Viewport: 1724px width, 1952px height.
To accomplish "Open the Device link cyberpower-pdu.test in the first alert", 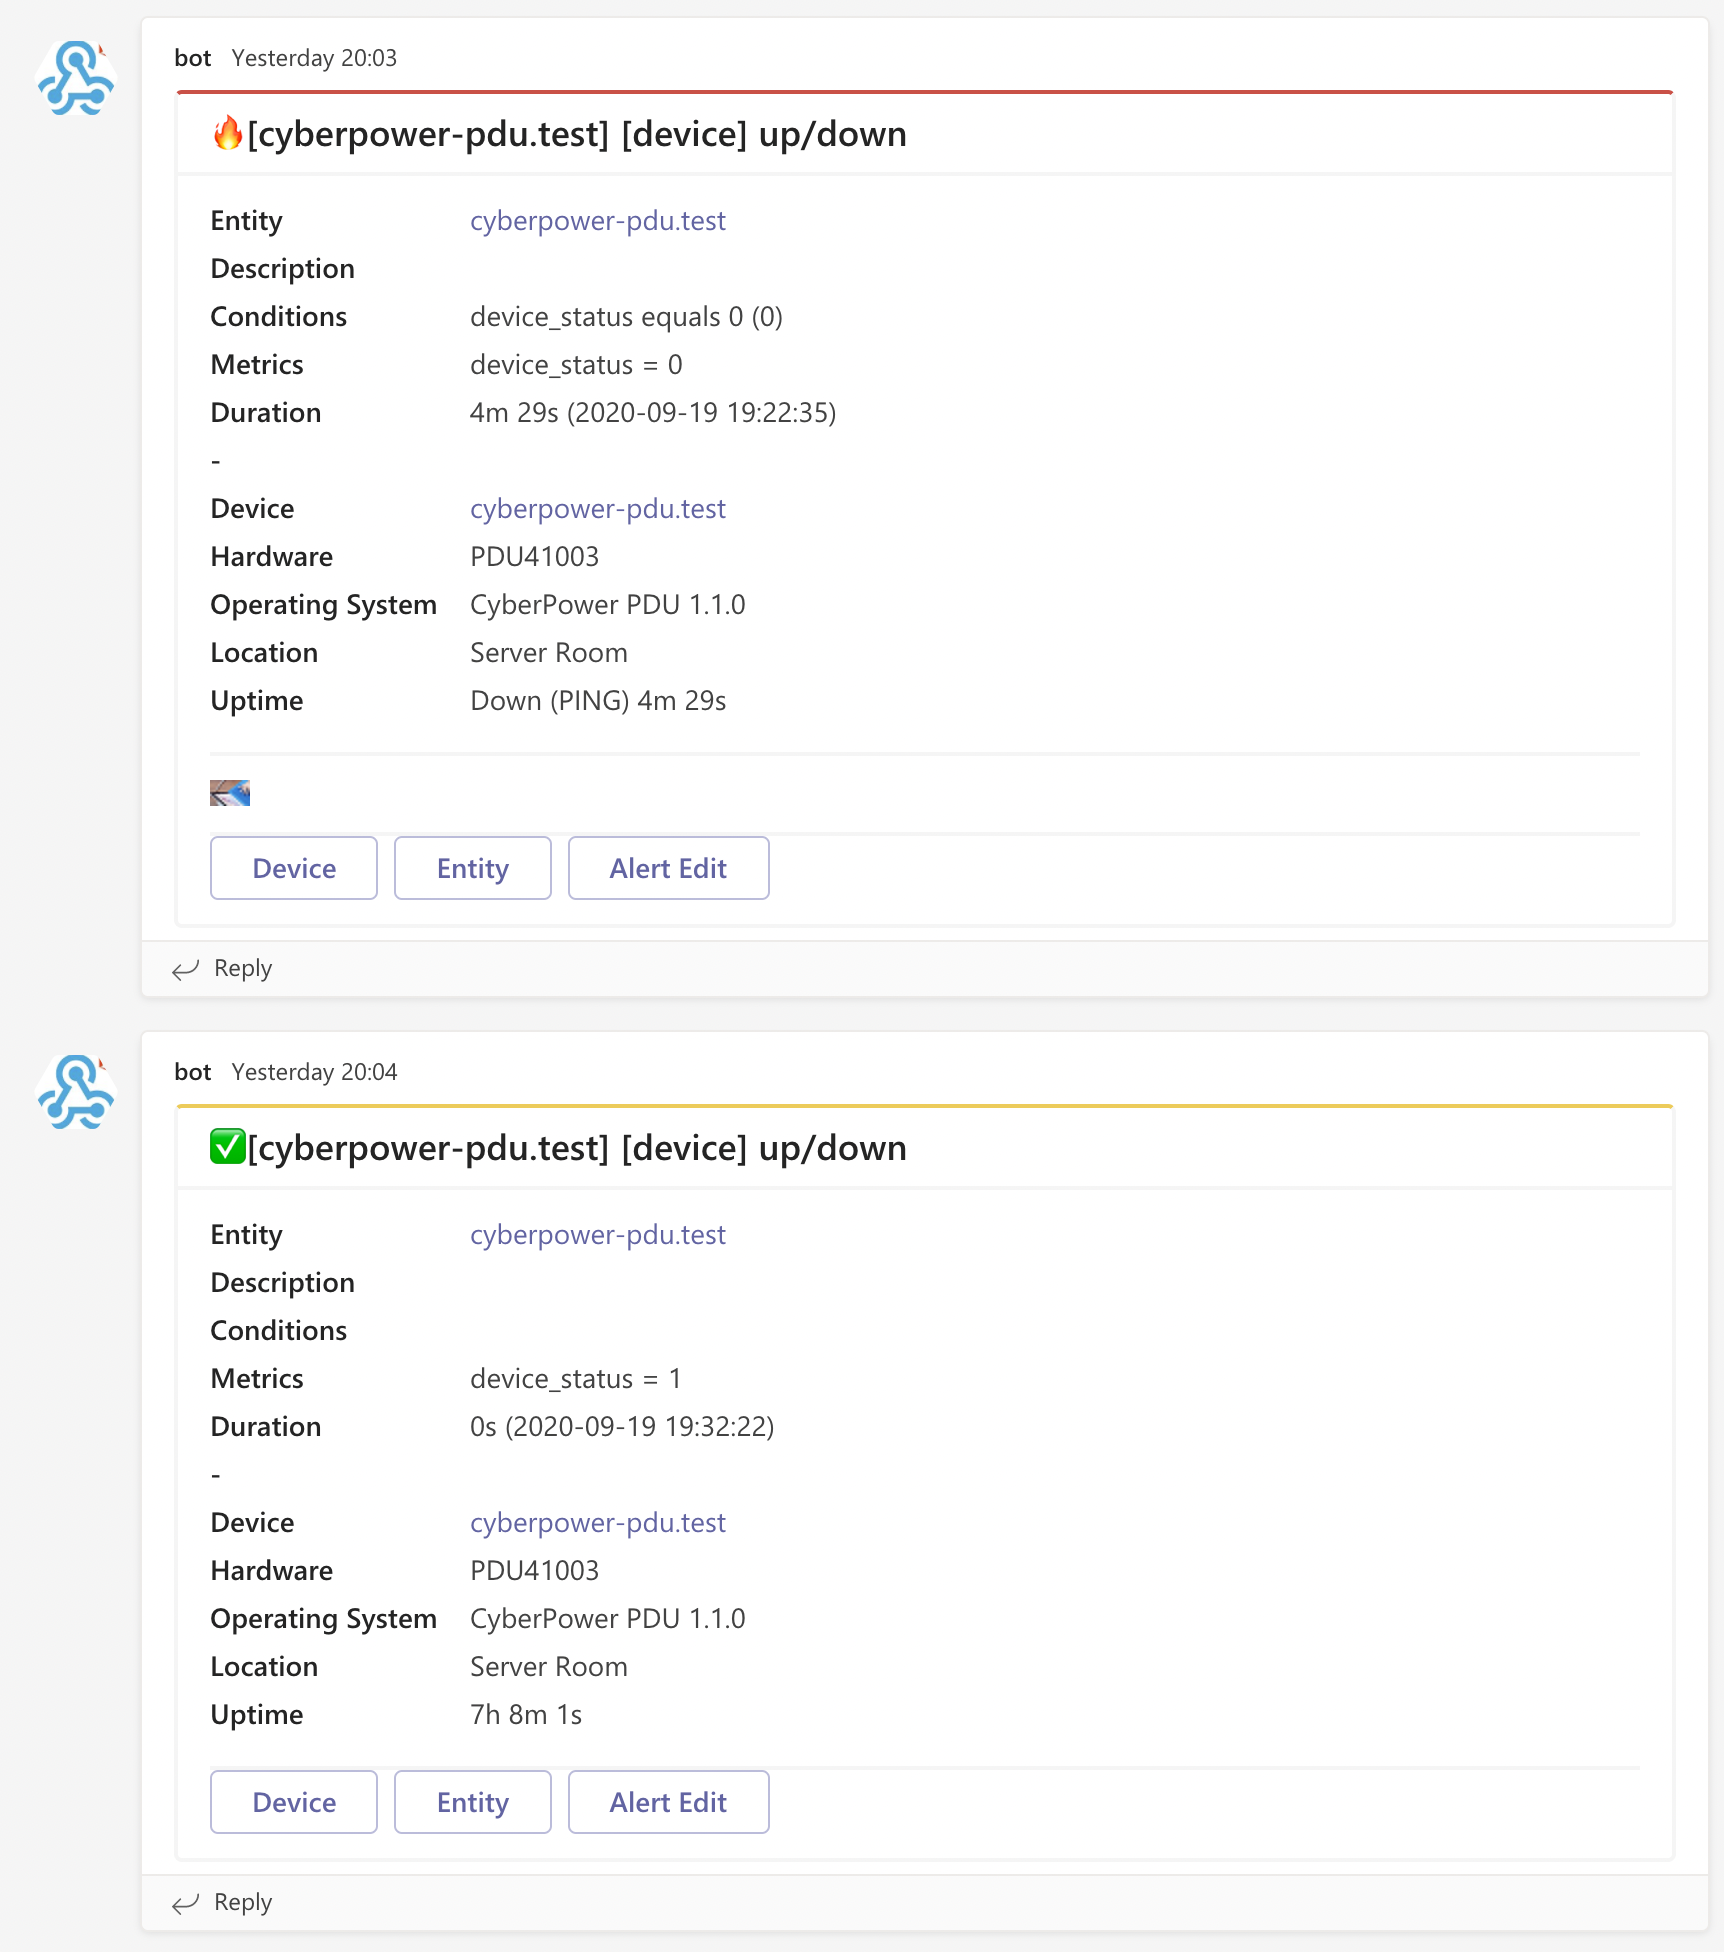I will (598, 509).
